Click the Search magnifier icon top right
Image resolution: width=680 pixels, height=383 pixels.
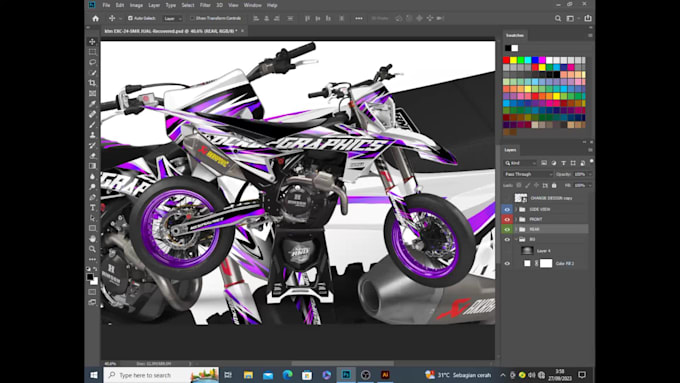coord(558,18)
